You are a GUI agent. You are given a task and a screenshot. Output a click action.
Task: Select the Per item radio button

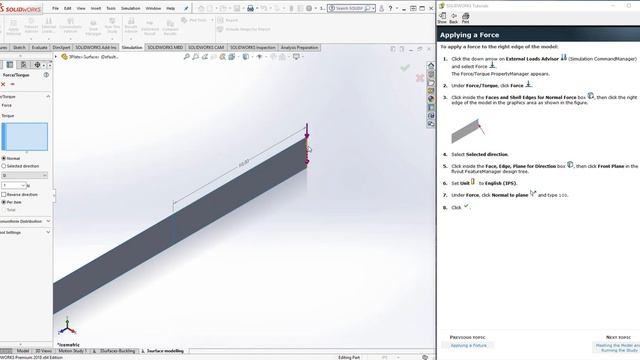coord(4,202)
